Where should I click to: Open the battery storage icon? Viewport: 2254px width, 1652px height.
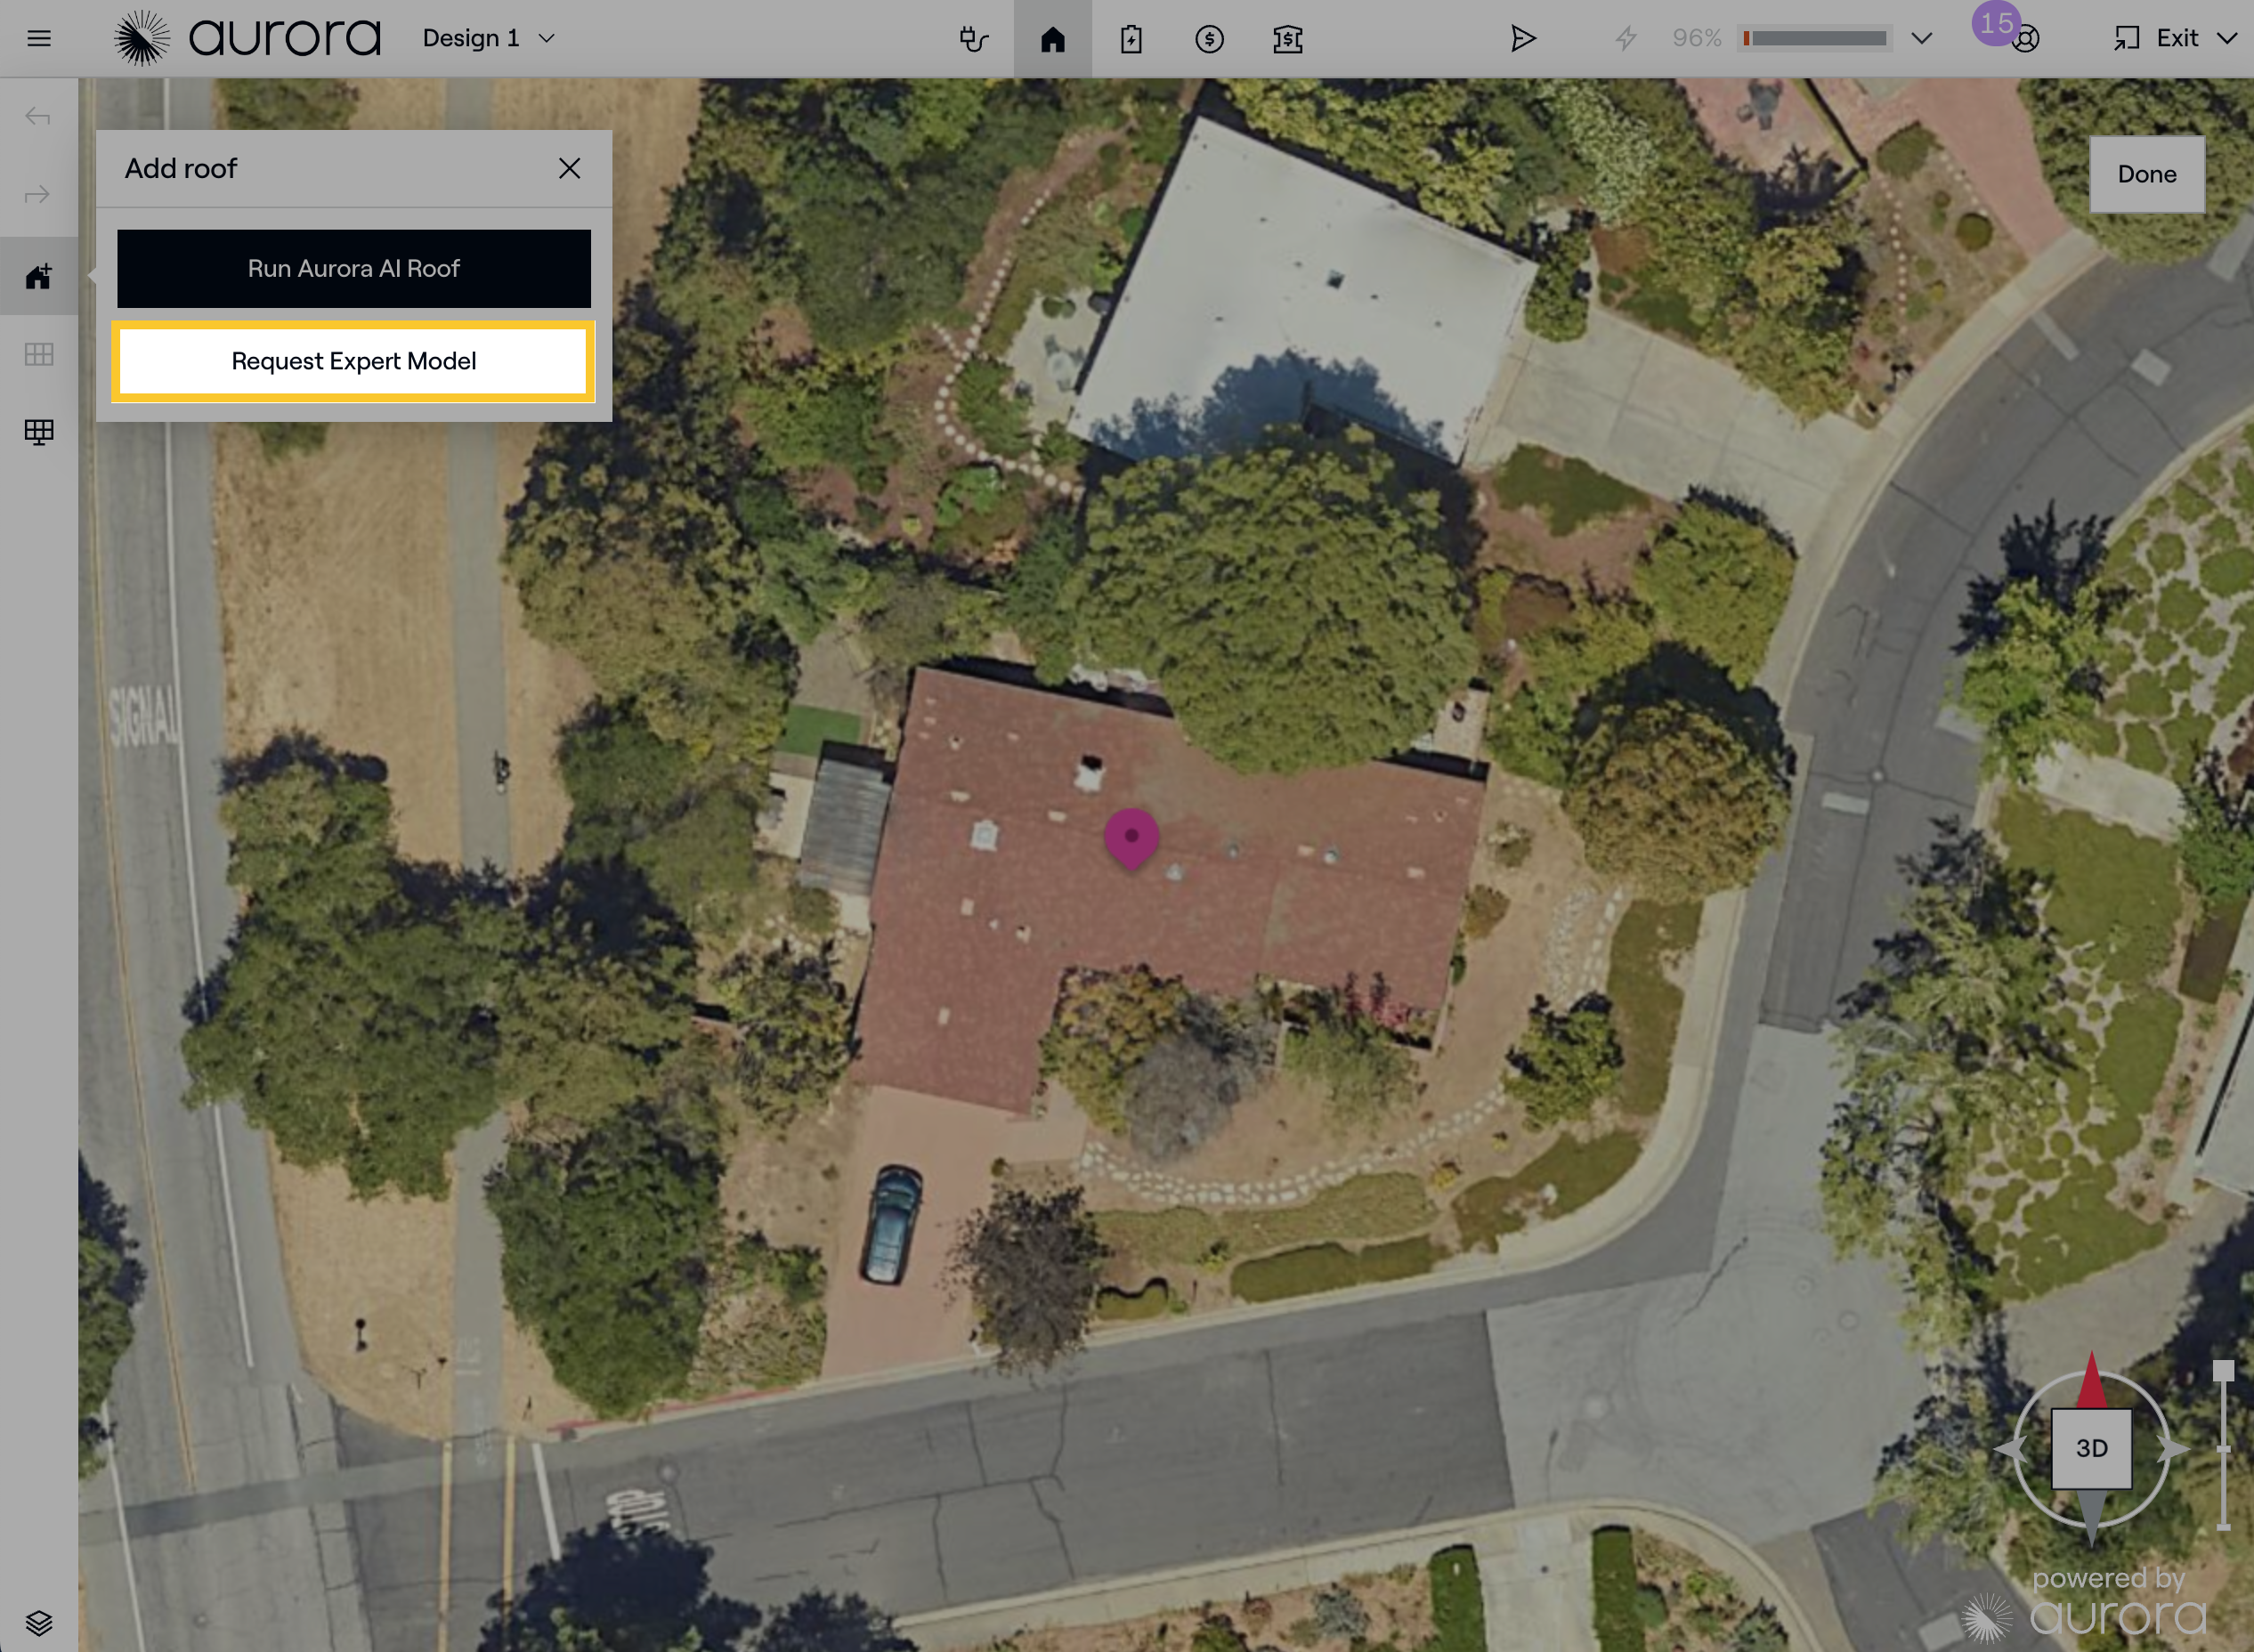click(x=1131, y=39)
